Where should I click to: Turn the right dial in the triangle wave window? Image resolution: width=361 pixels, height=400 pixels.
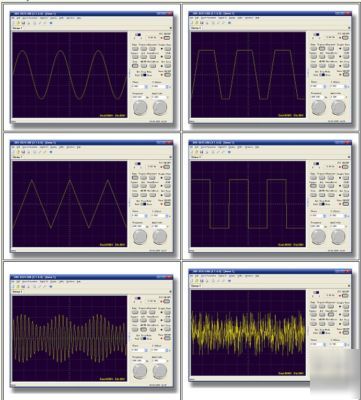coord(160,237)
